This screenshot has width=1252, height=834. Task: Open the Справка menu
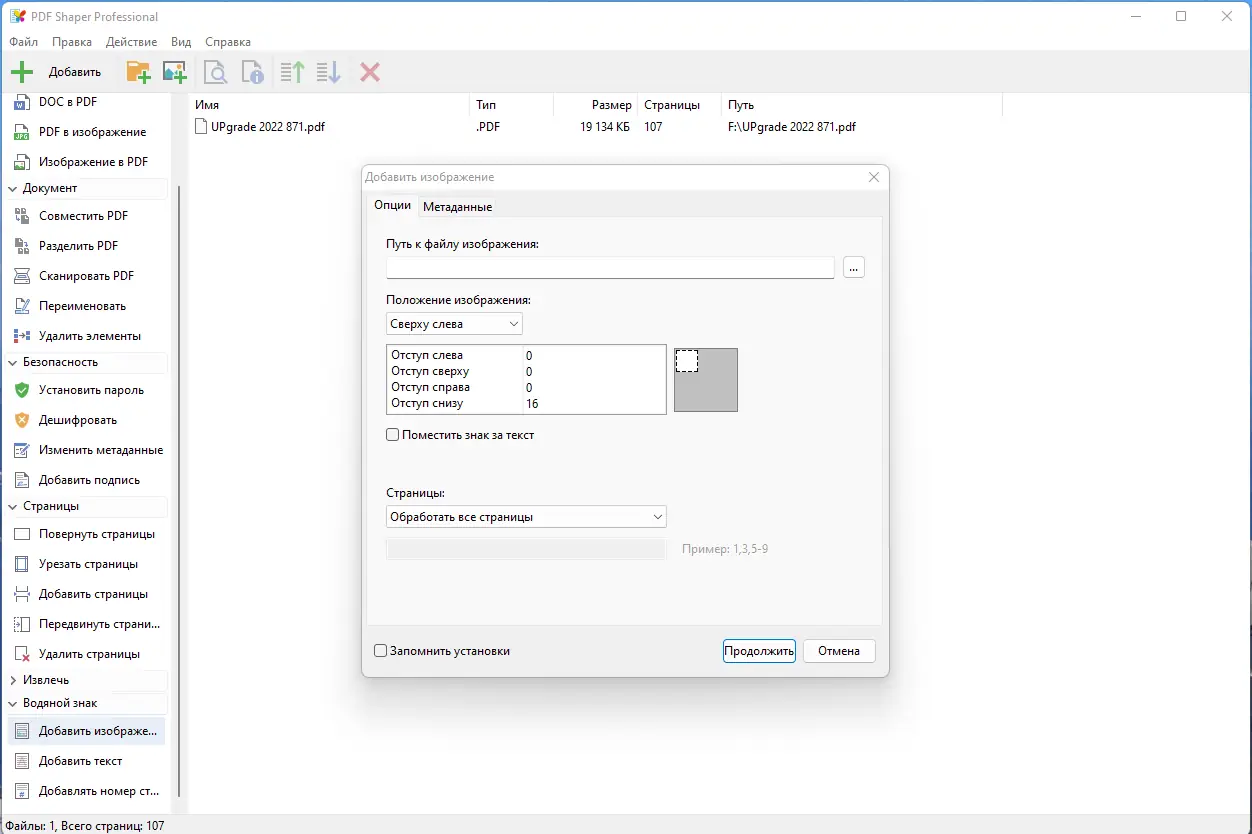[228, 42]
